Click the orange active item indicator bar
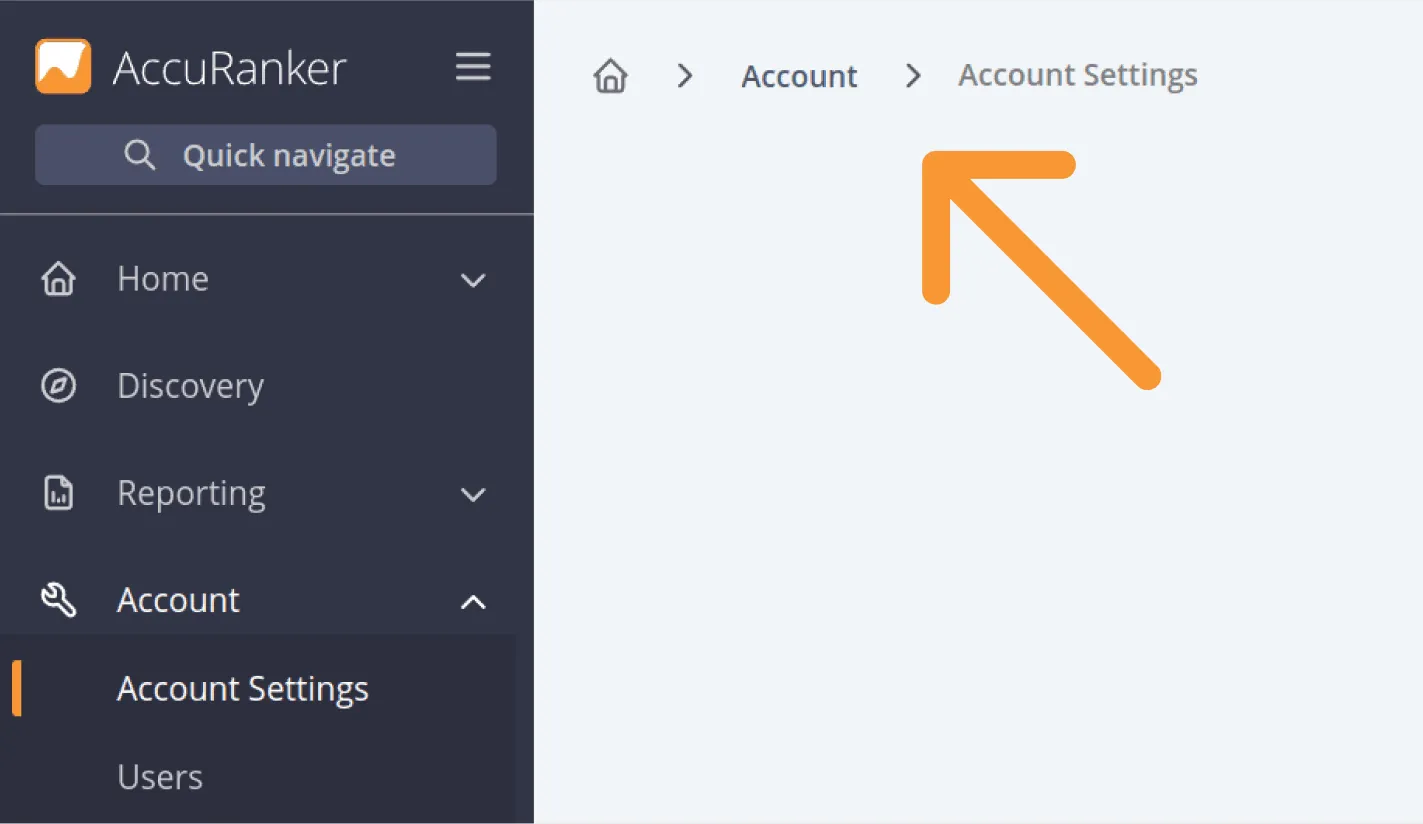This screenshot has width=1423, height=824. 17,688
